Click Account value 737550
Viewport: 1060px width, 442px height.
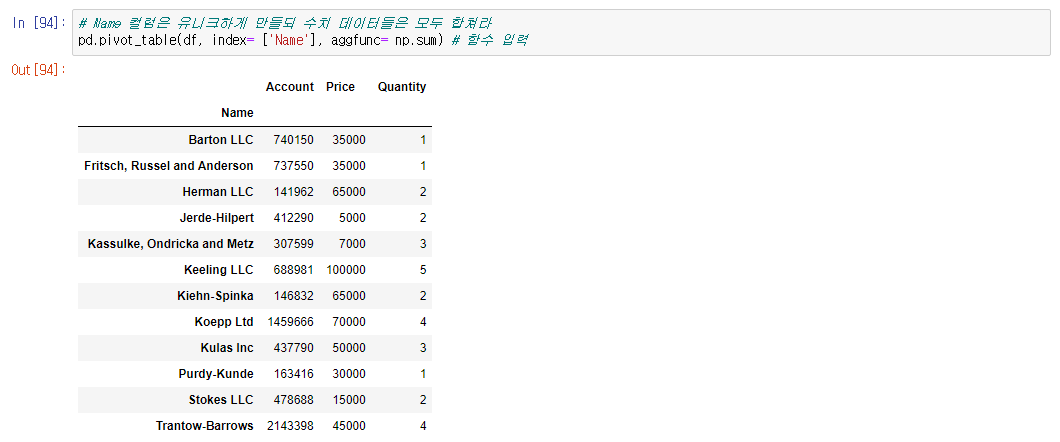(x=293, y=166)
